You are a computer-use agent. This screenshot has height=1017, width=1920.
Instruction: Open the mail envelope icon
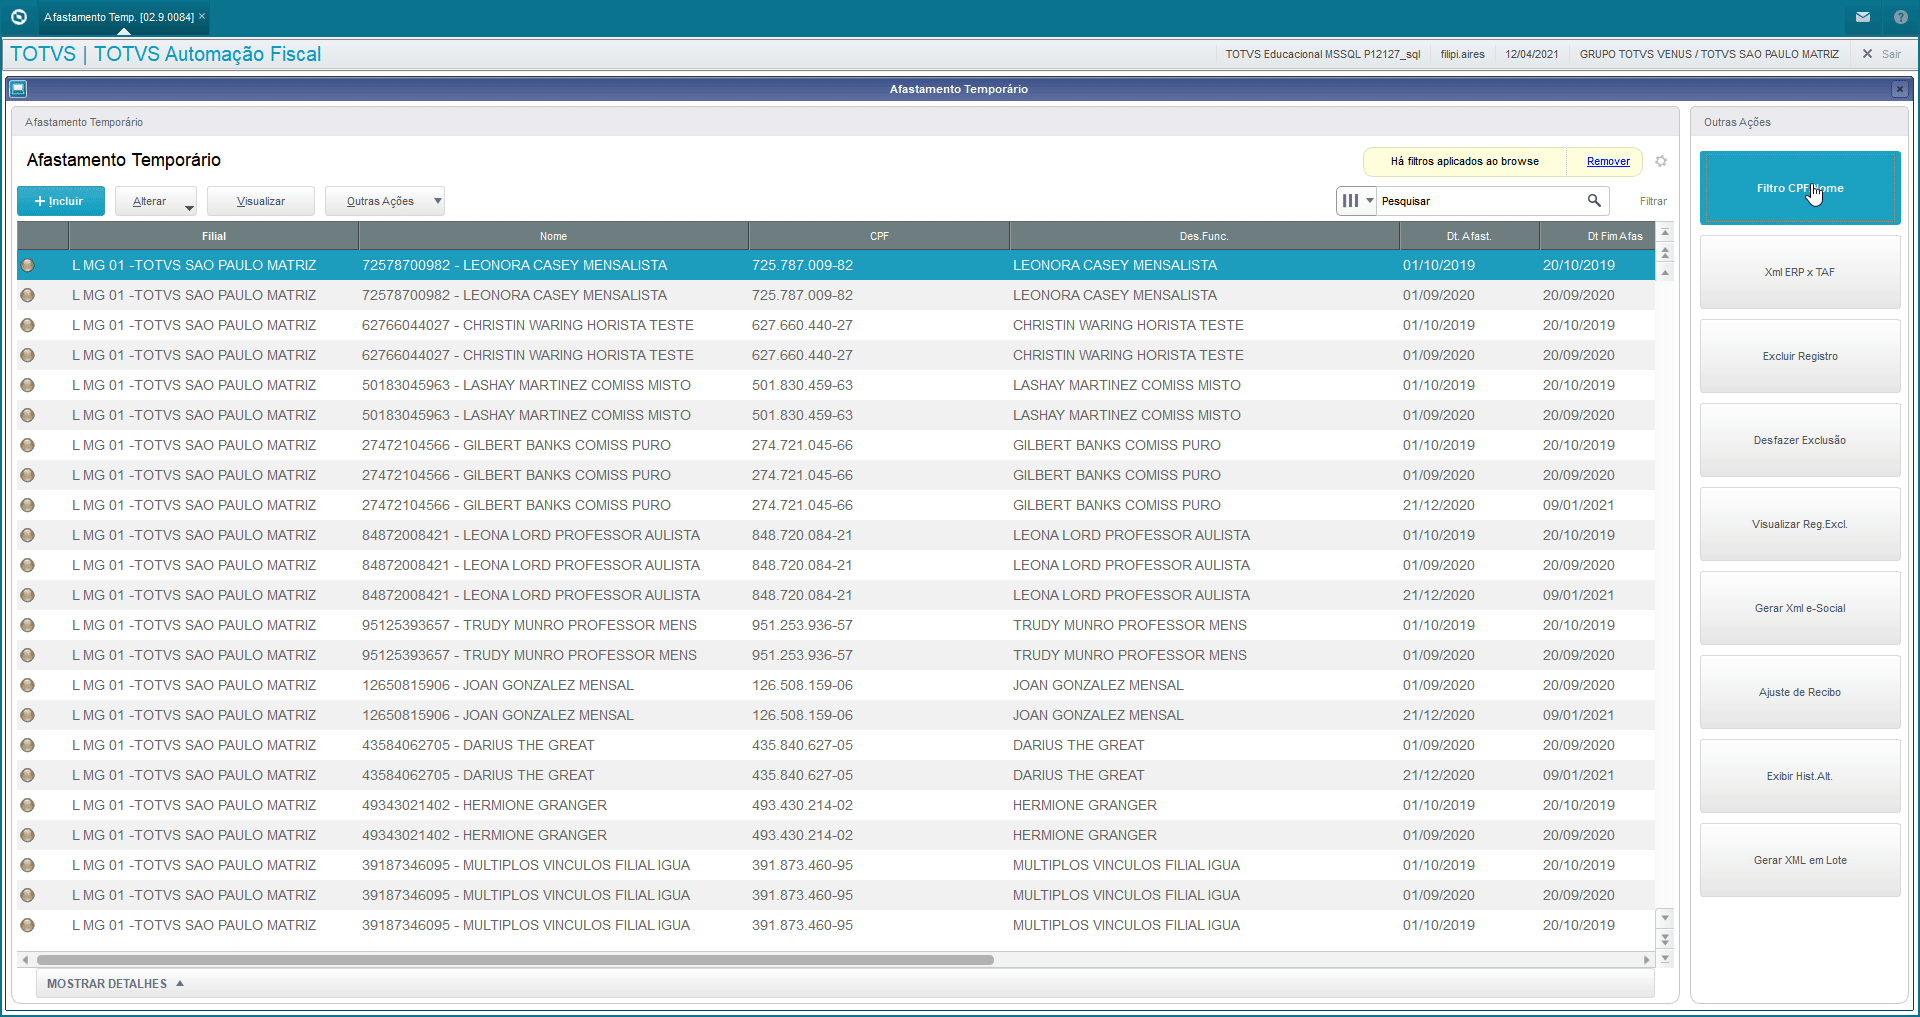point(1863,17)
